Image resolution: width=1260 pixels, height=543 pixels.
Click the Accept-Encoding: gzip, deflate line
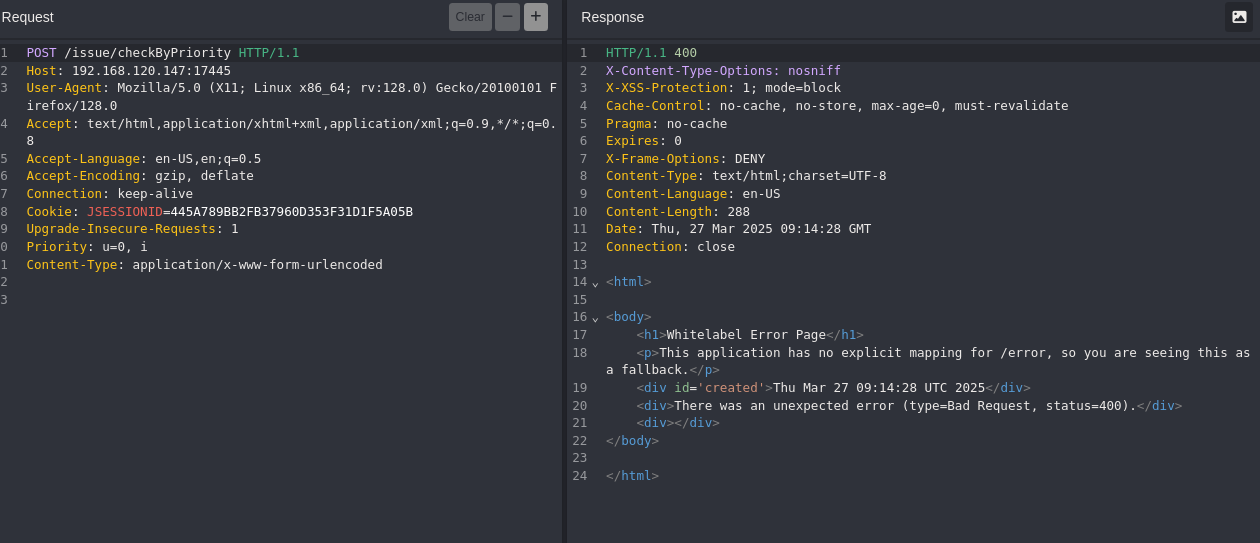click(140, 176)
